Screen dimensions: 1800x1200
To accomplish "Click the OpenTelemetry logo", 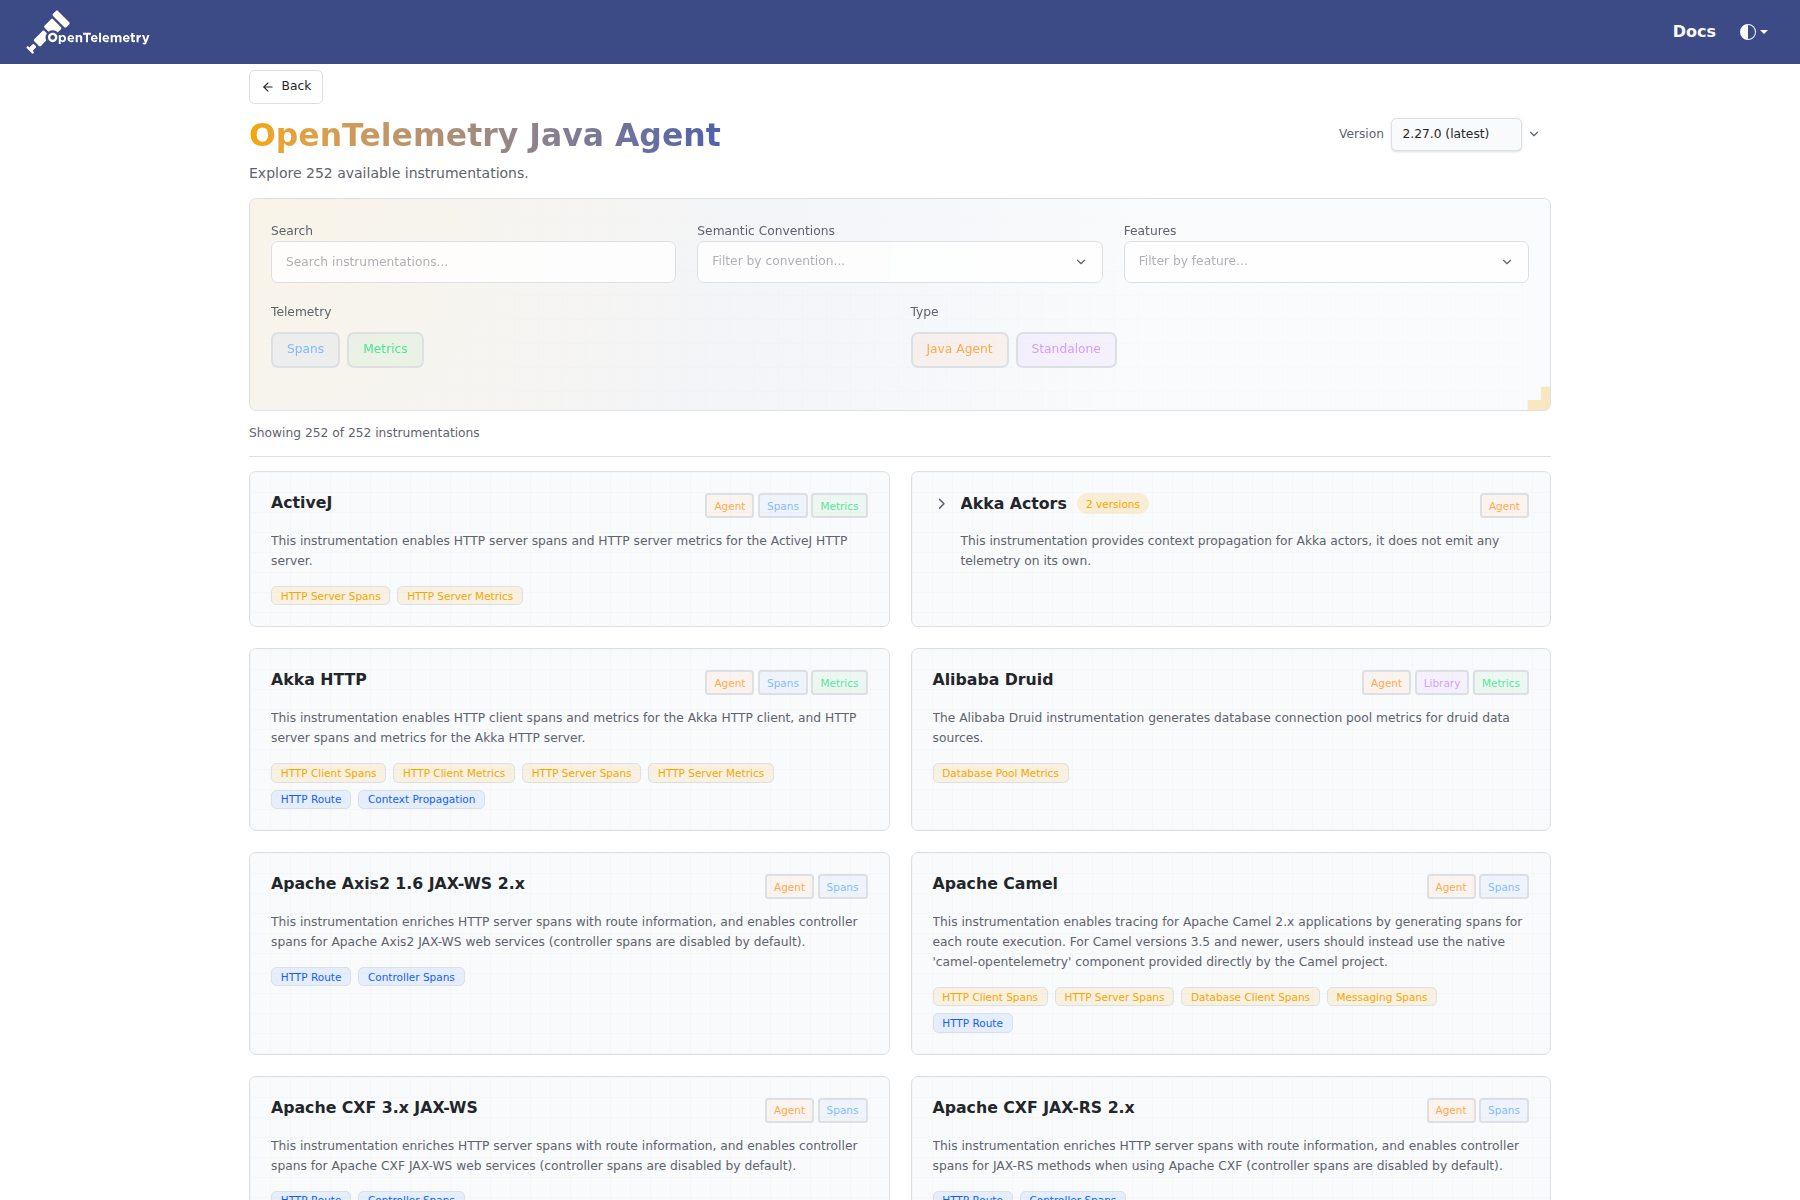I will (x=88, y=32).
